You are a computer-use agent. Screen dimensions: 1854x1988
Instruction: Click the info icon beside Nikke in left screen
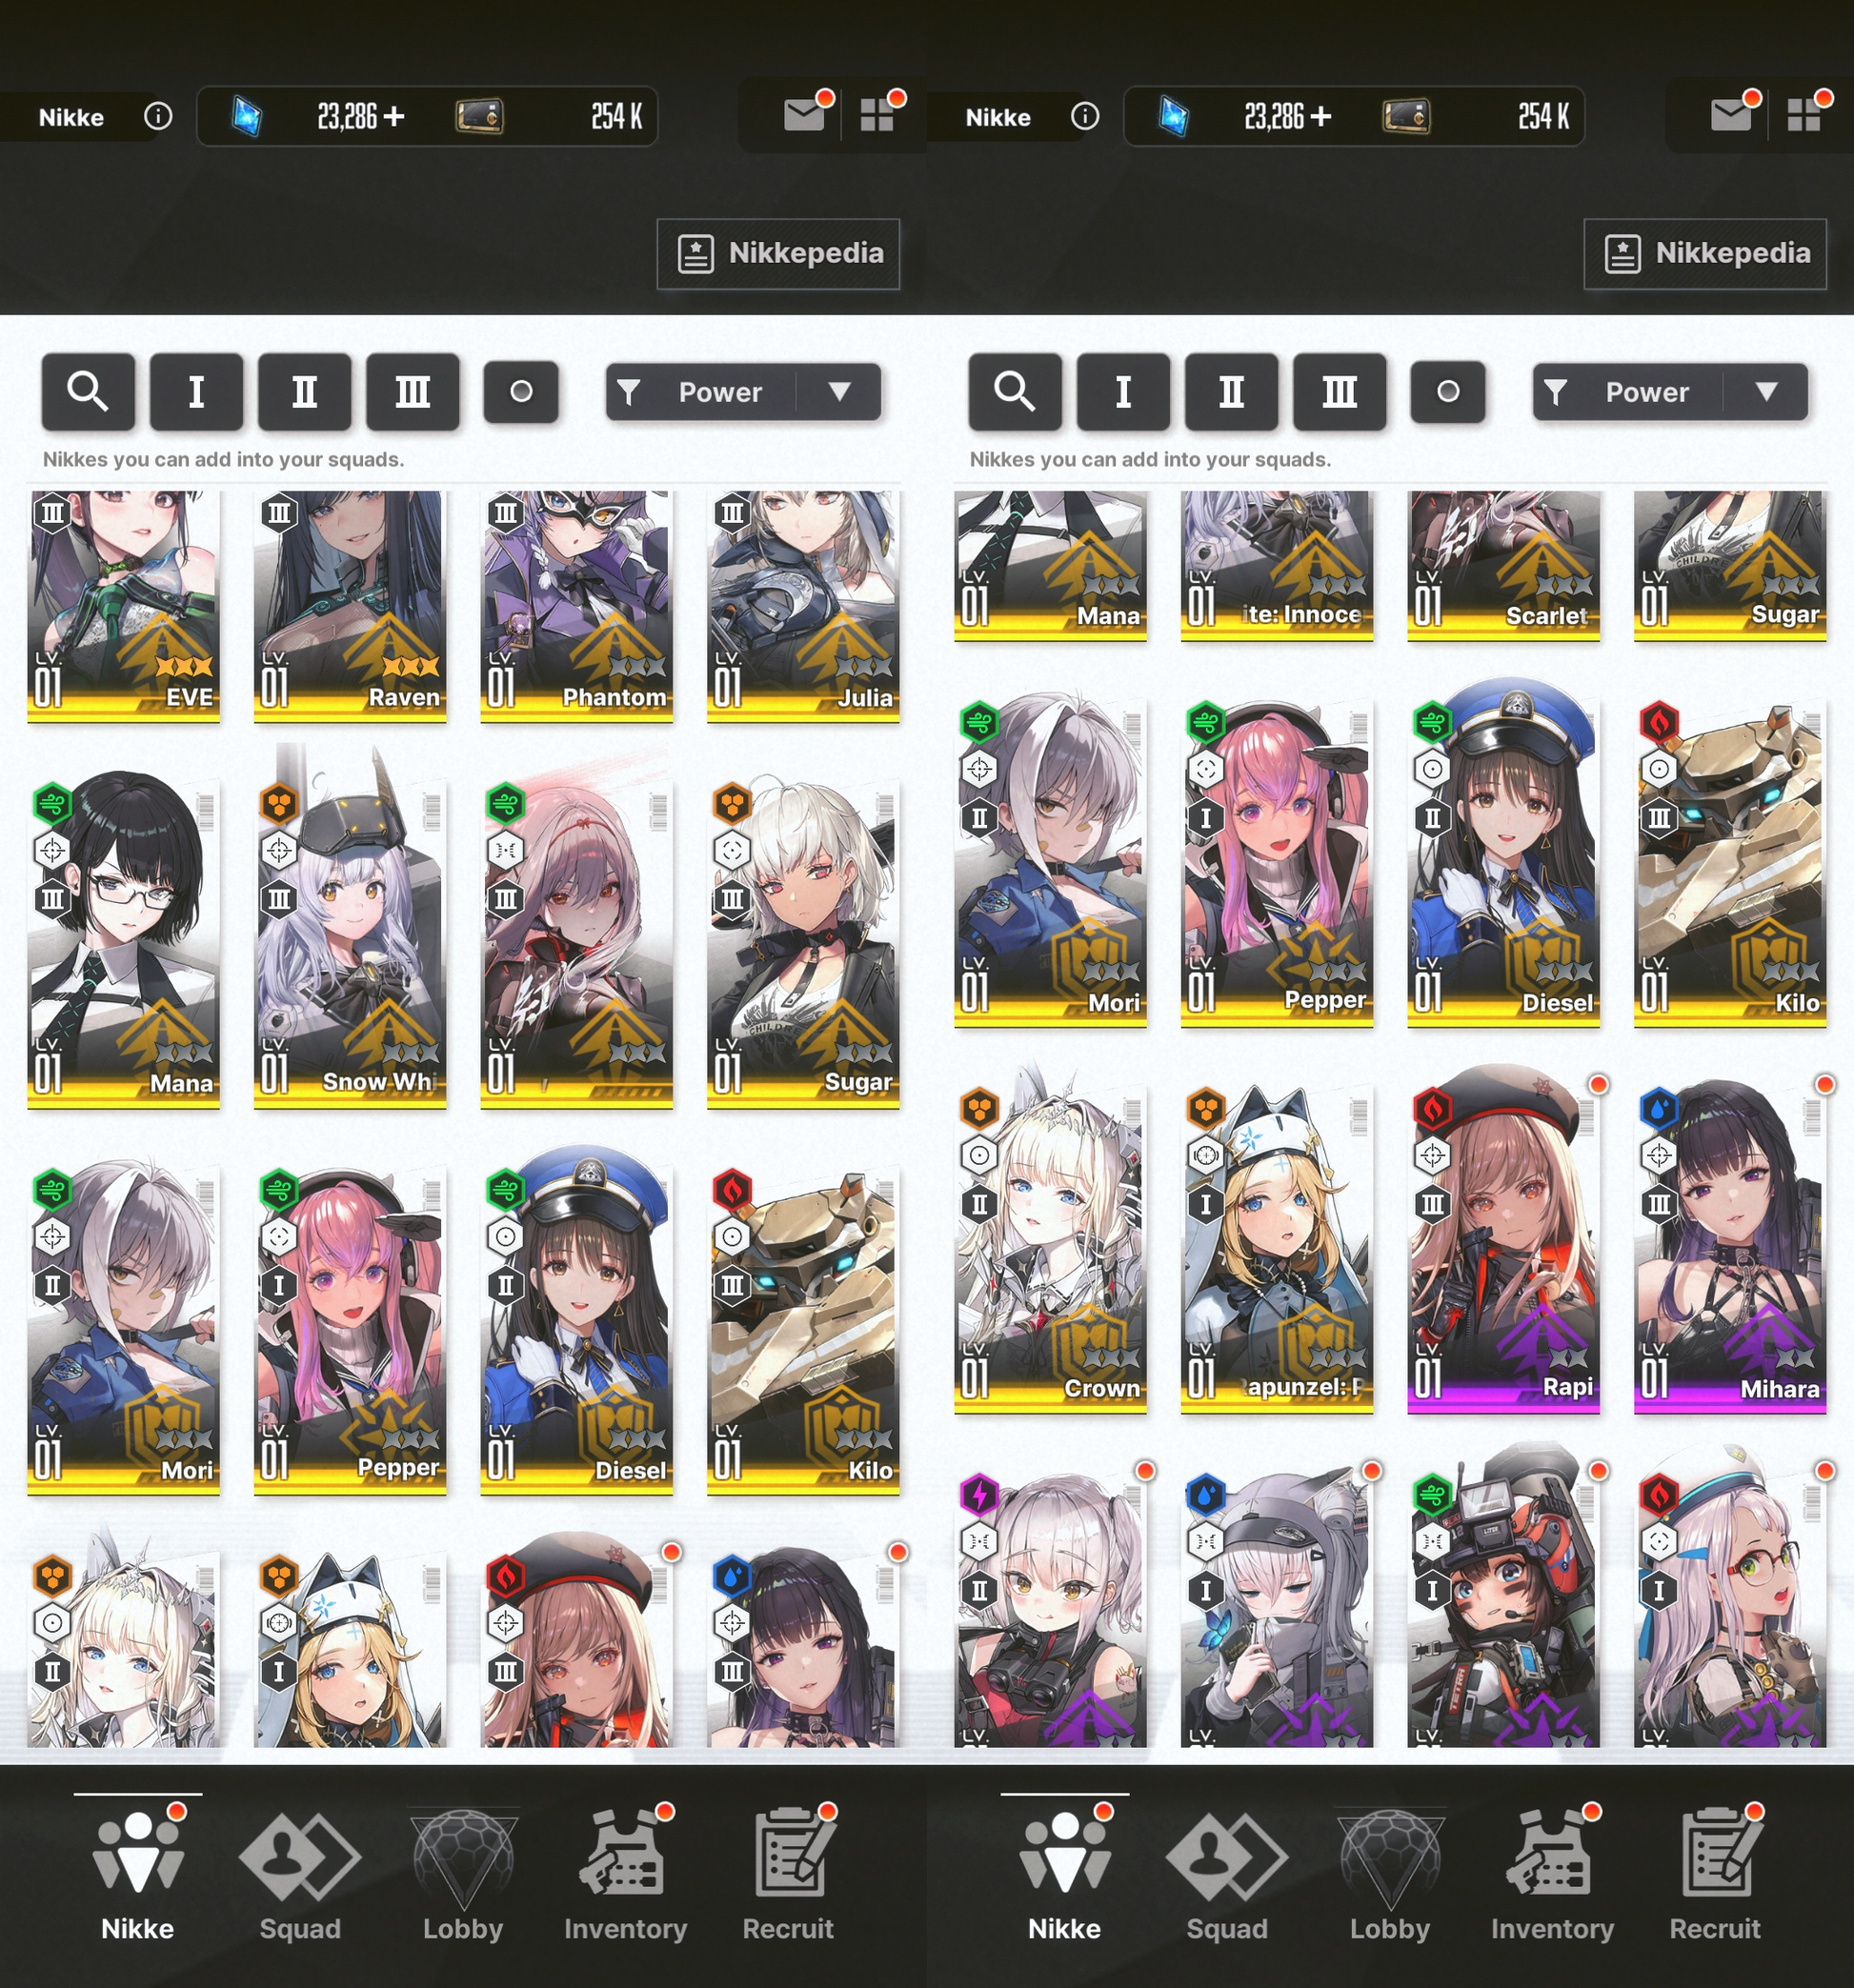[158, 117]
